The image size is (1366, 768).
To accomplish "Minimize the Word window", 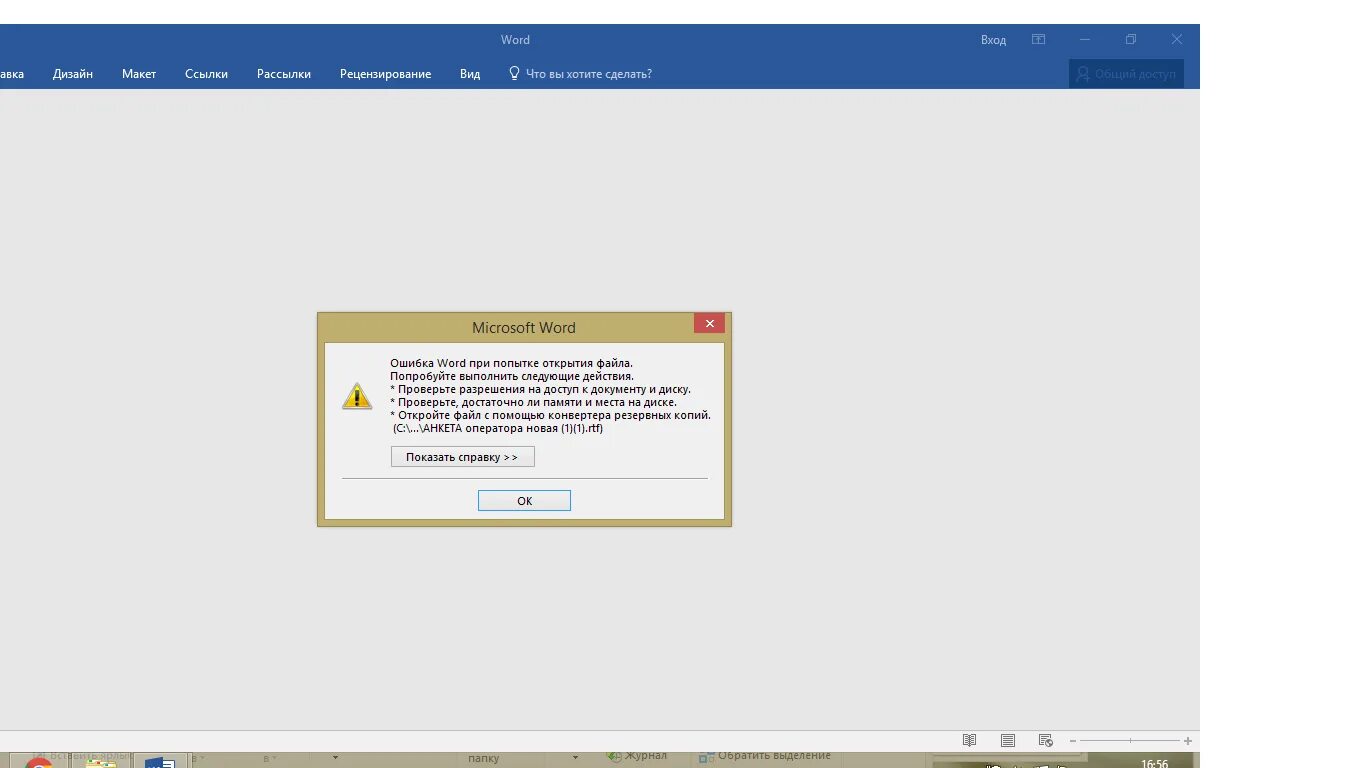I will (x=1085, y=40).
